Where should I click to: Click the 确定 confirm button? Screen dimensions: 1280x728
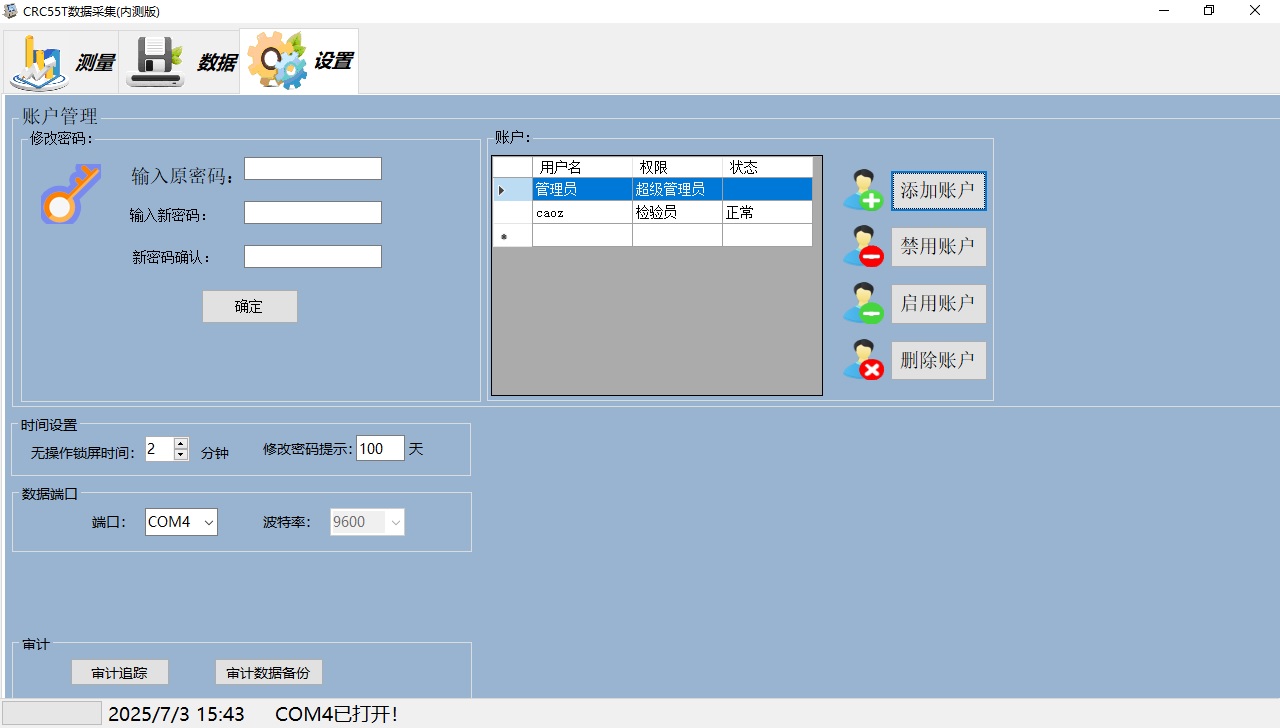pos(249,307)
